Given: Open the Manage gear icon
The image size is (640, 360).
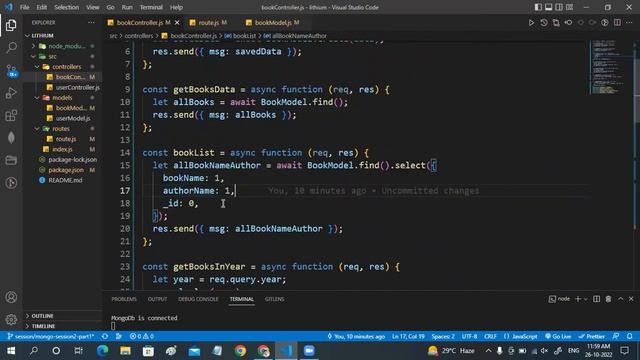Looking at the screenshot, I should point(11,319).
